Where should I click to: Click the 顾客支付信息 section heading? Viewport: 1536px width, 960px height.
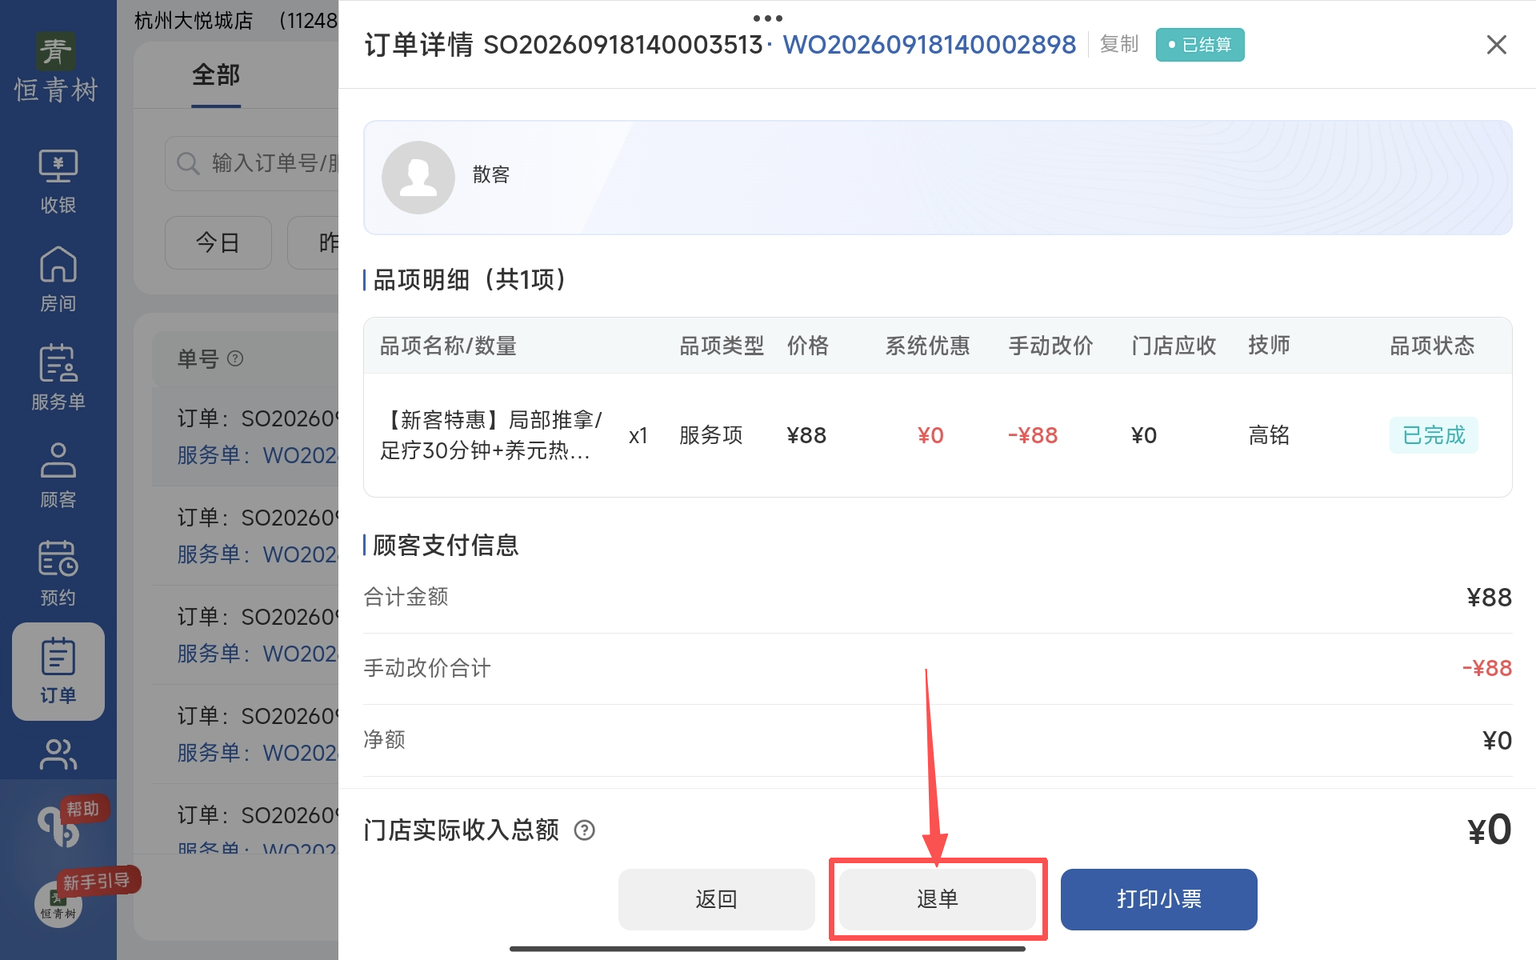click(x=446, y=545)
